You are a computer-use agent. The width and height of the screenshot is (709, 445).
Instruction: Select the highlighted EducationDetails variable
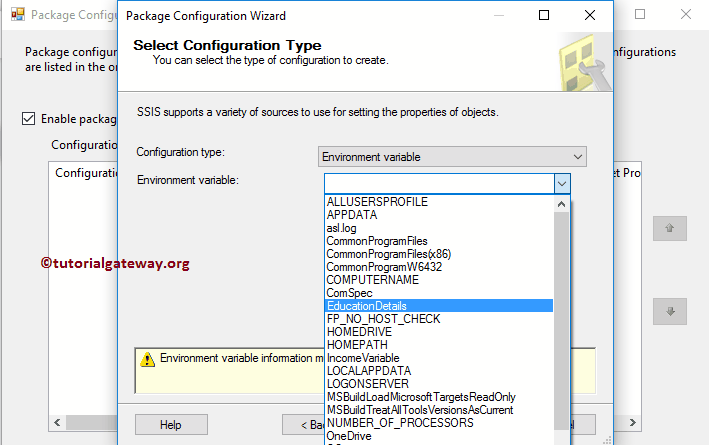(439, 306)
